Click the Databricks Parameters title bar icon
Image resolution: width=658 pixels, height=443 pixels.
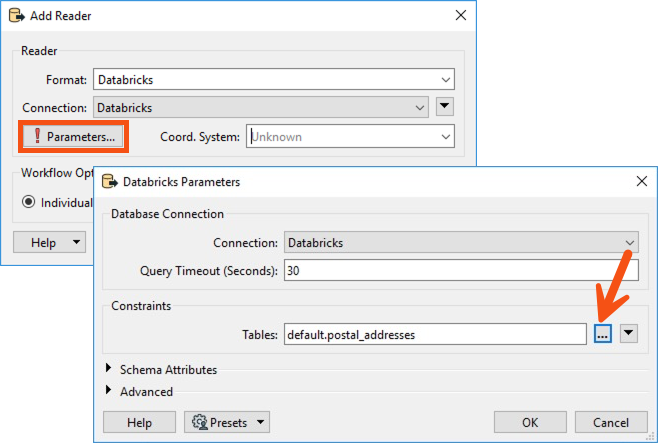tap(110, 181)
